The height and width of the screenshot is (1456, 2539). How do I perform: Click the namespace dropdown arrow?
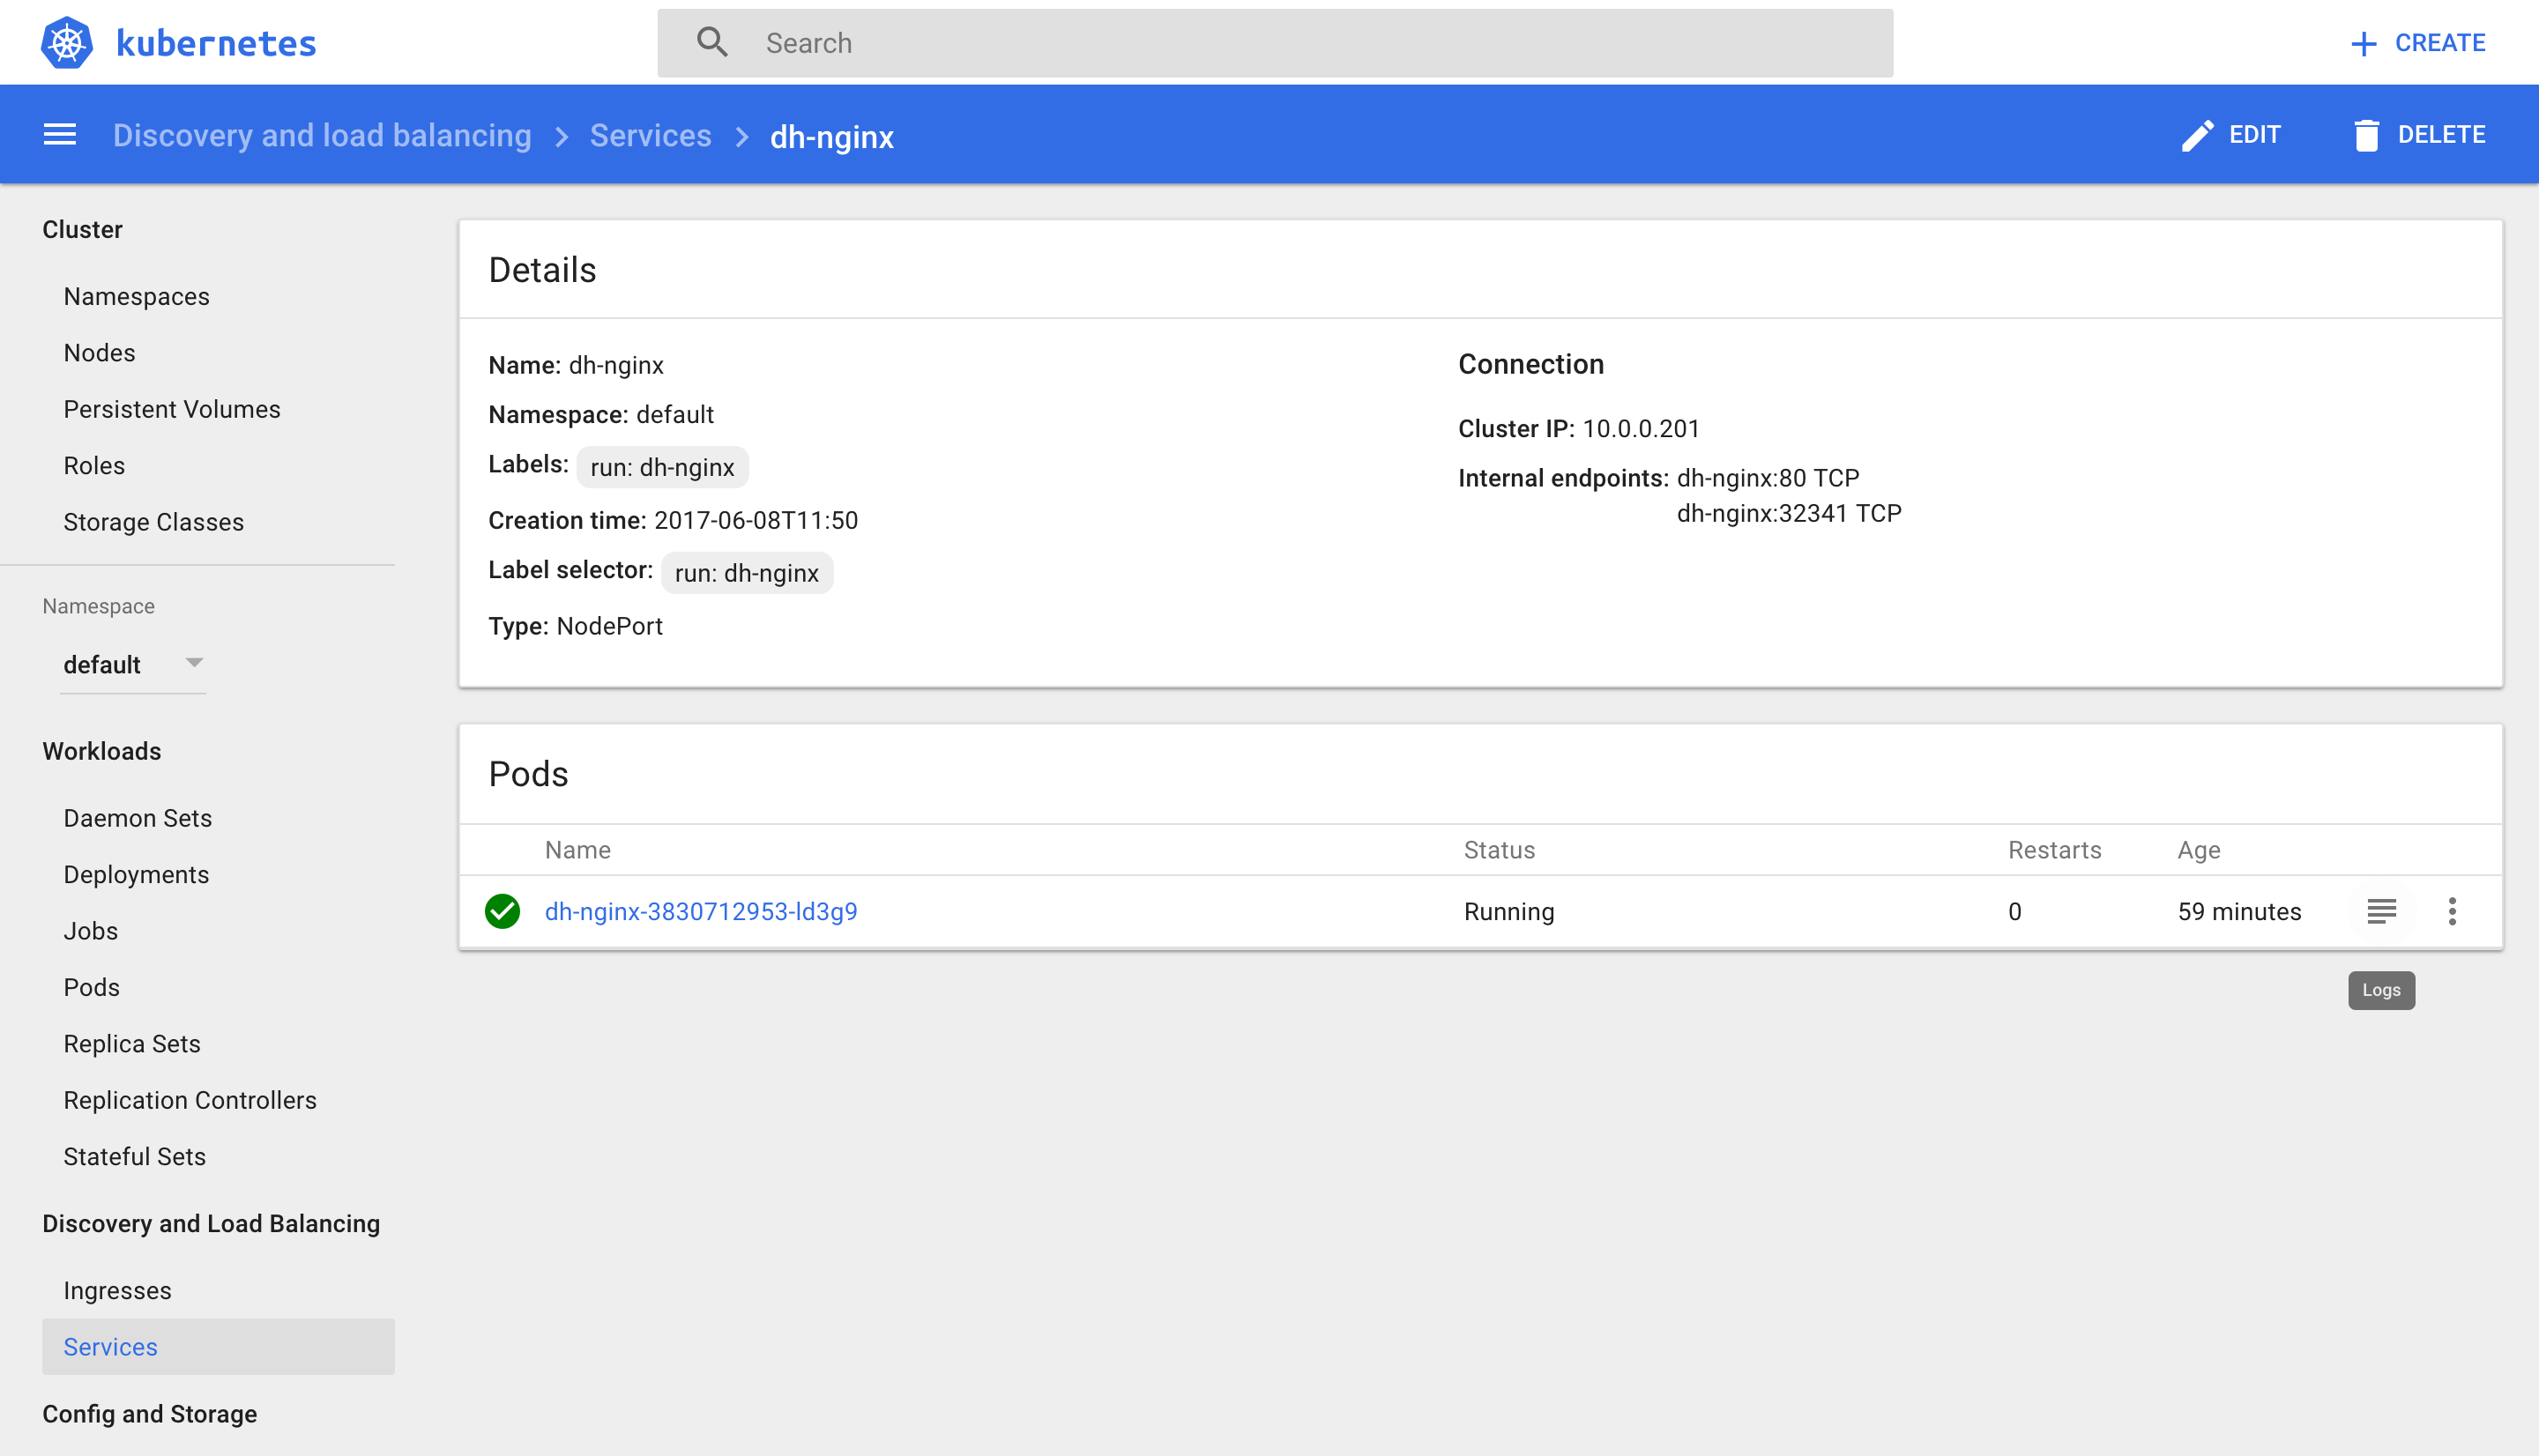pos(195,663)
